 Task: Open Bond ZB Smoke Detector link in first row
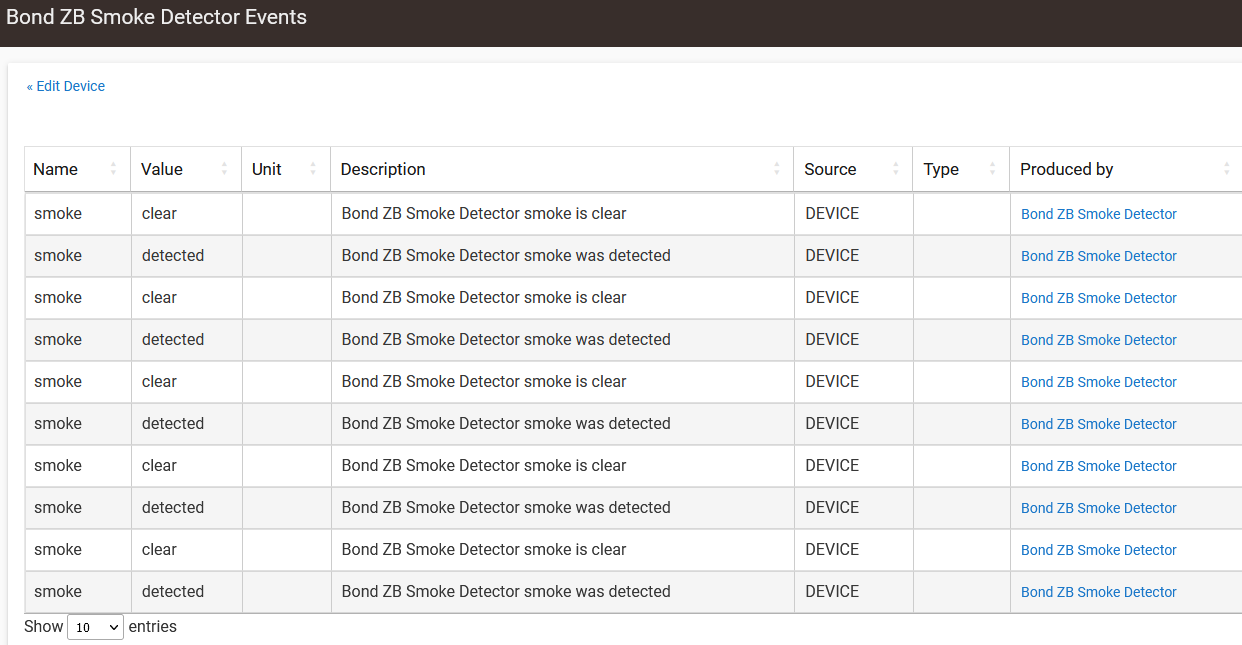pos(1098,214)
